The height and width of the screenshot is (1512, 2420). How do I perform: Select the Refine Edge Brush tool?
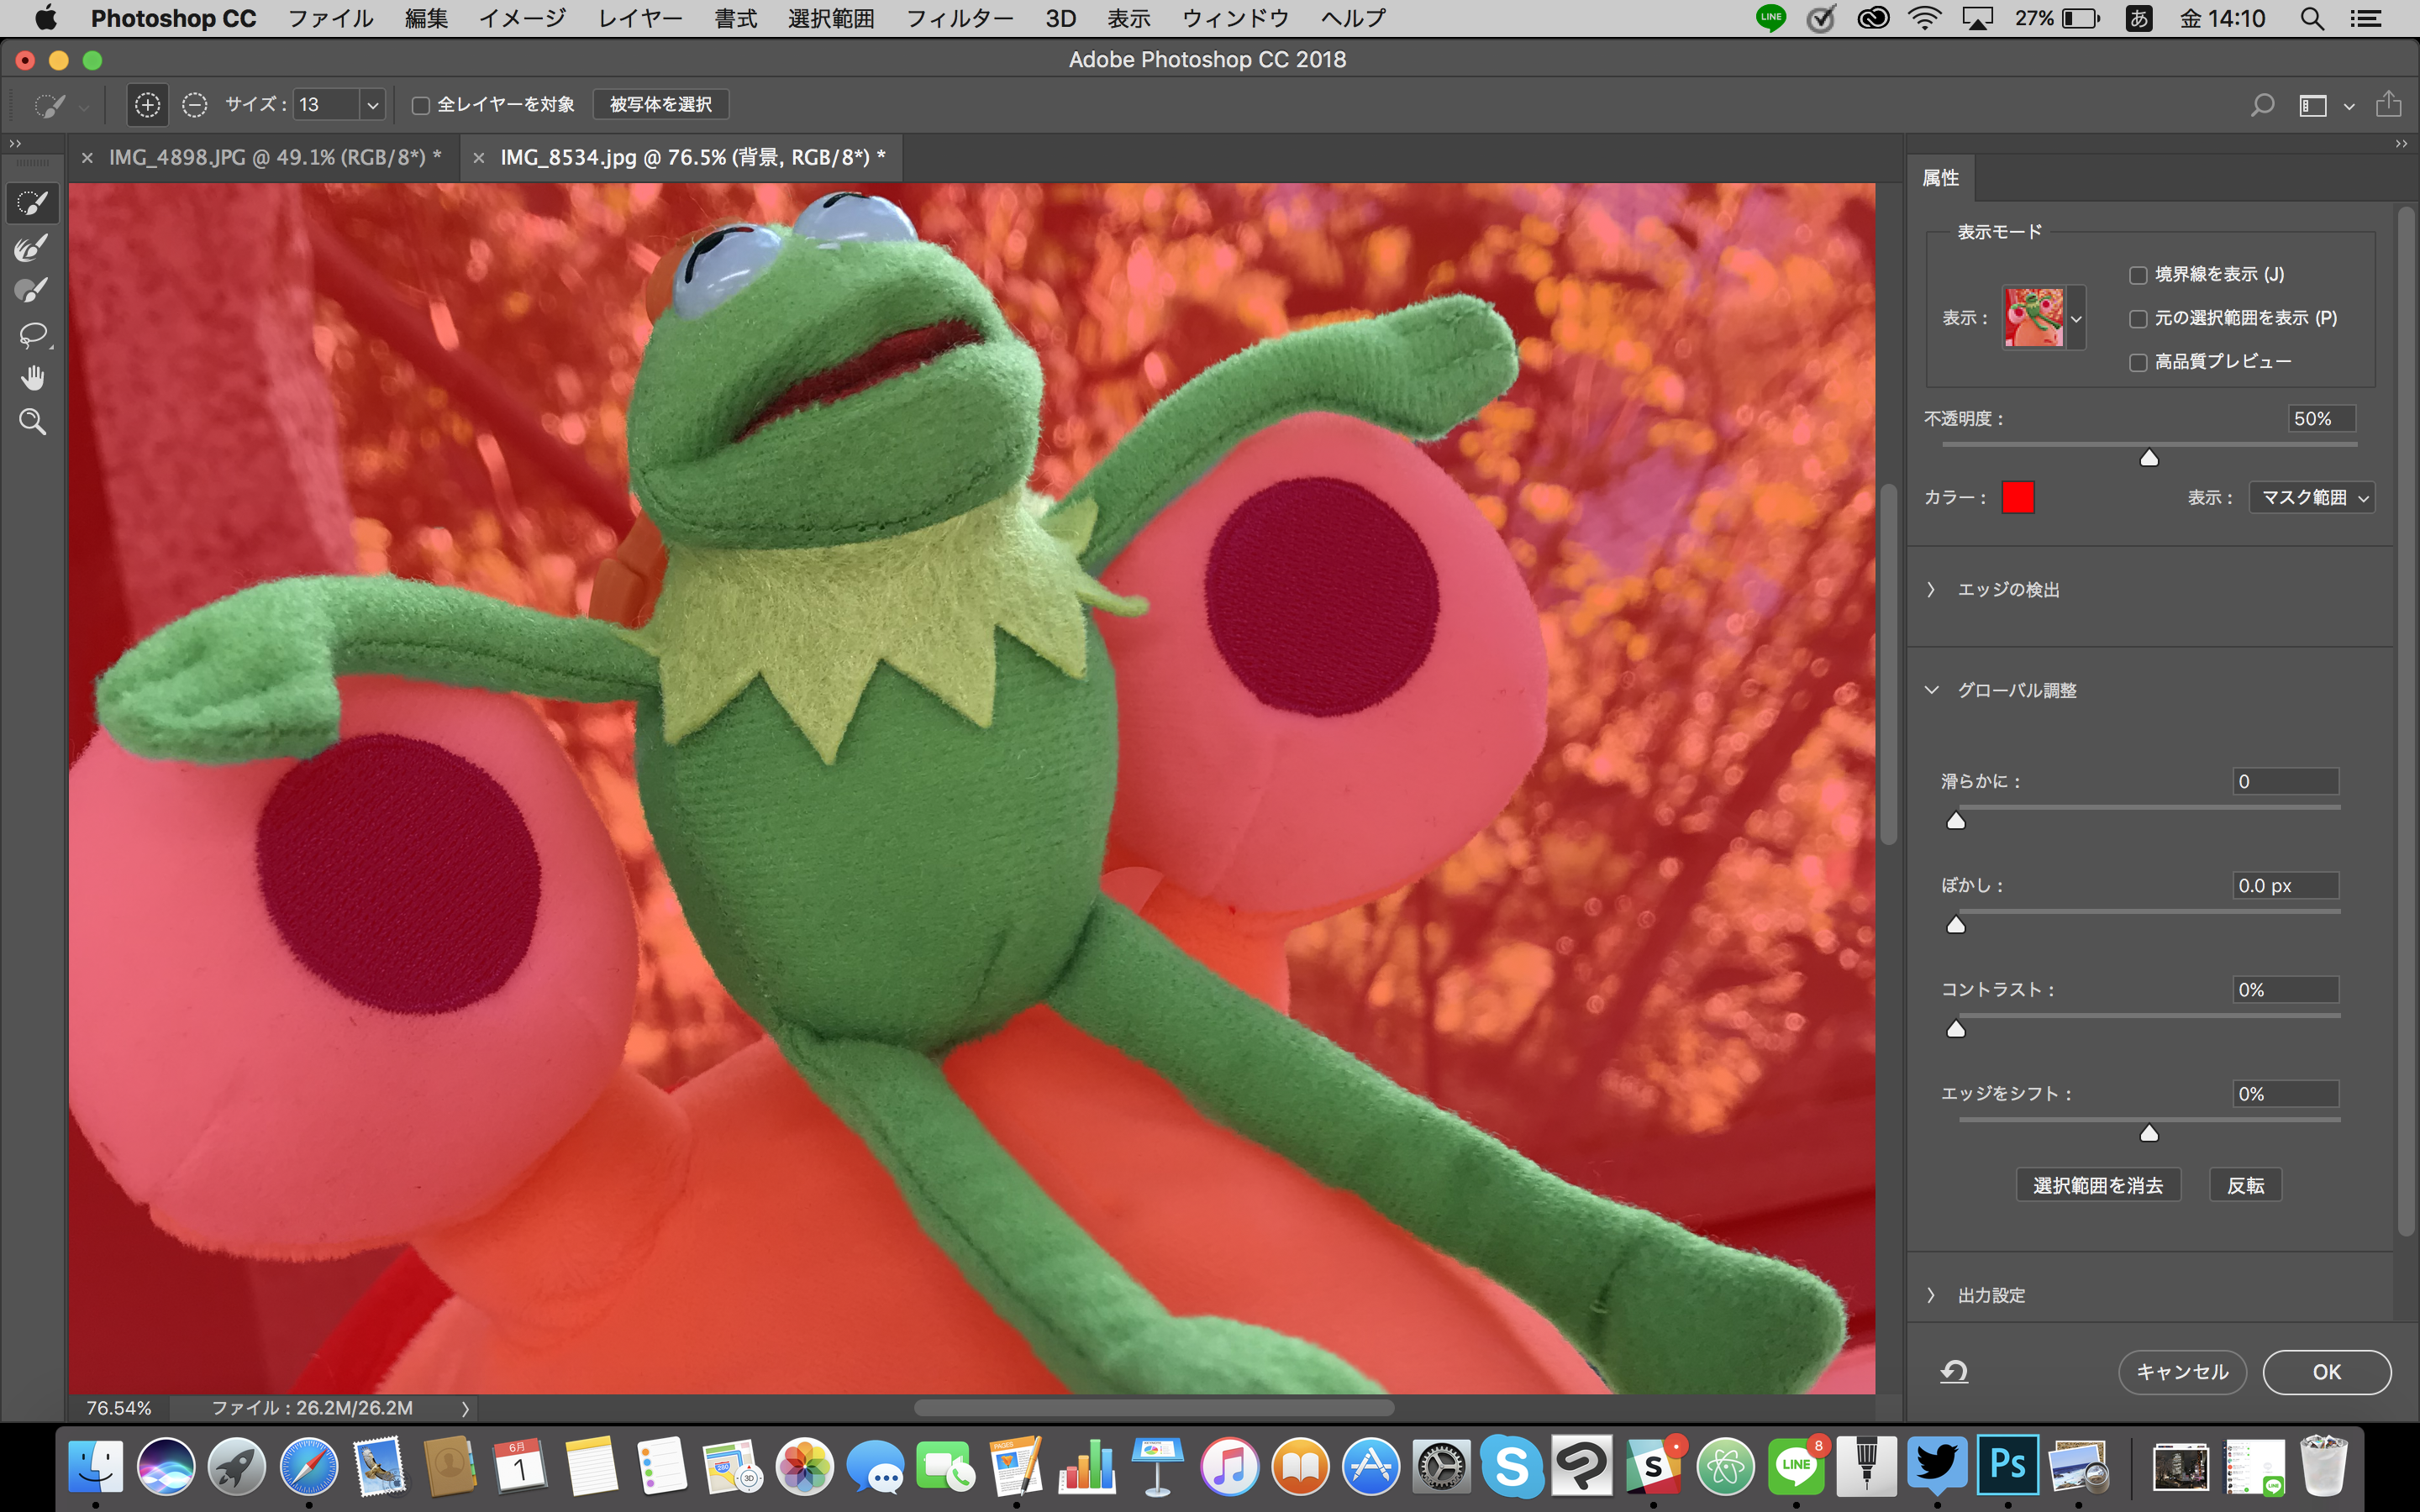(32, 247)
